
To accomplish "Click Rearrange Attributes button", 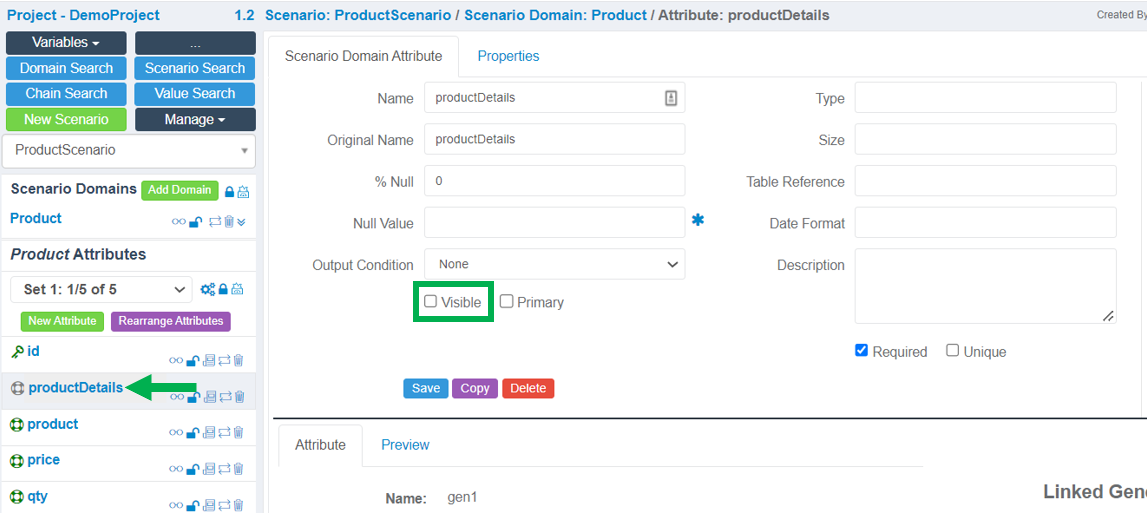I will click(170, 321).
